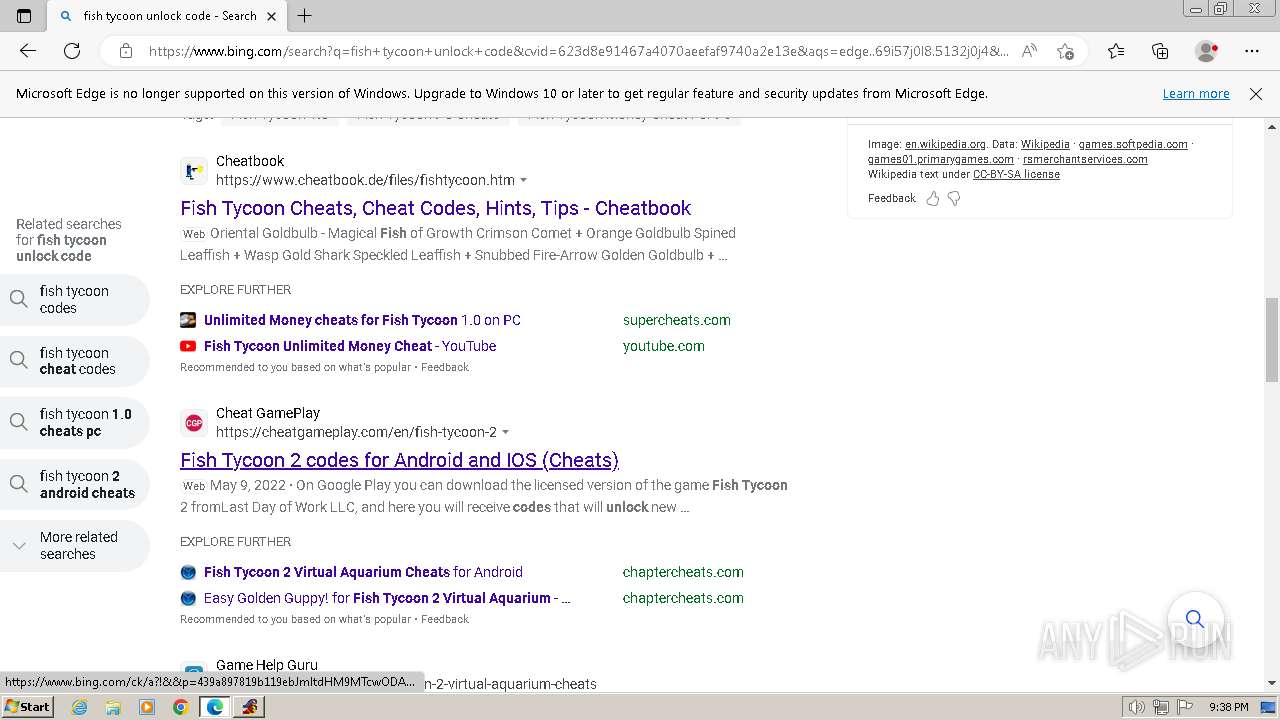Search related 'fish tycoon 1.0 cheats pc'
Image resolution: width=1280 pixels, height=720 pixels.
coord(75,422)
